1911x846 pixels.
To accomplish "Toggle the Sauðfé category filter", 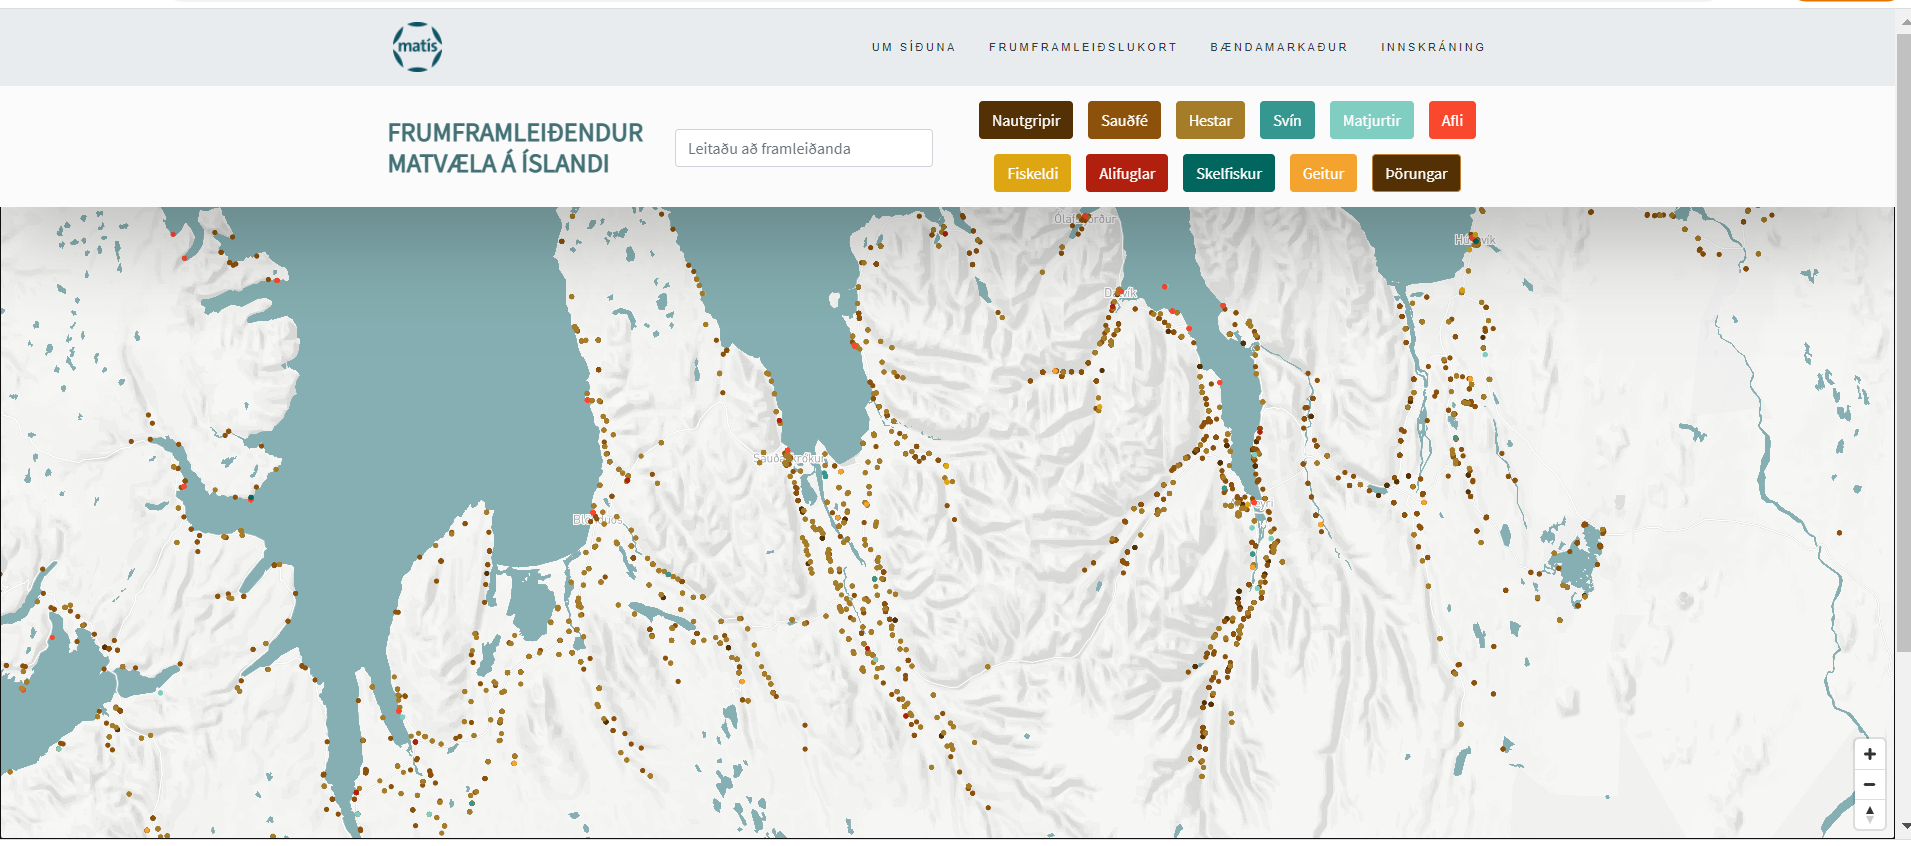I will pyautogui.click(x=1124, y=120).
